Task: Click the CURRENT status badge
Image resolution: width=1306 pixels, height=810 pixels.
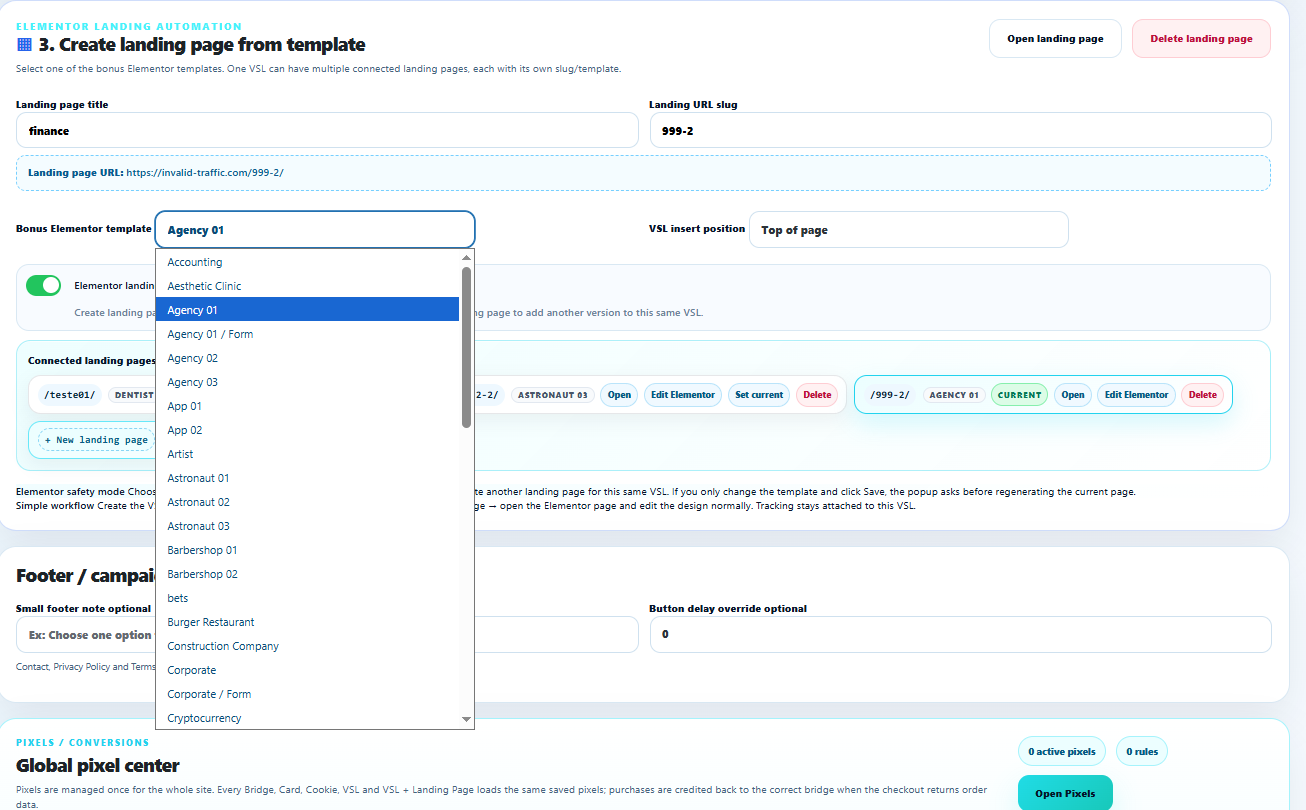Action: tap(1019, 395)
